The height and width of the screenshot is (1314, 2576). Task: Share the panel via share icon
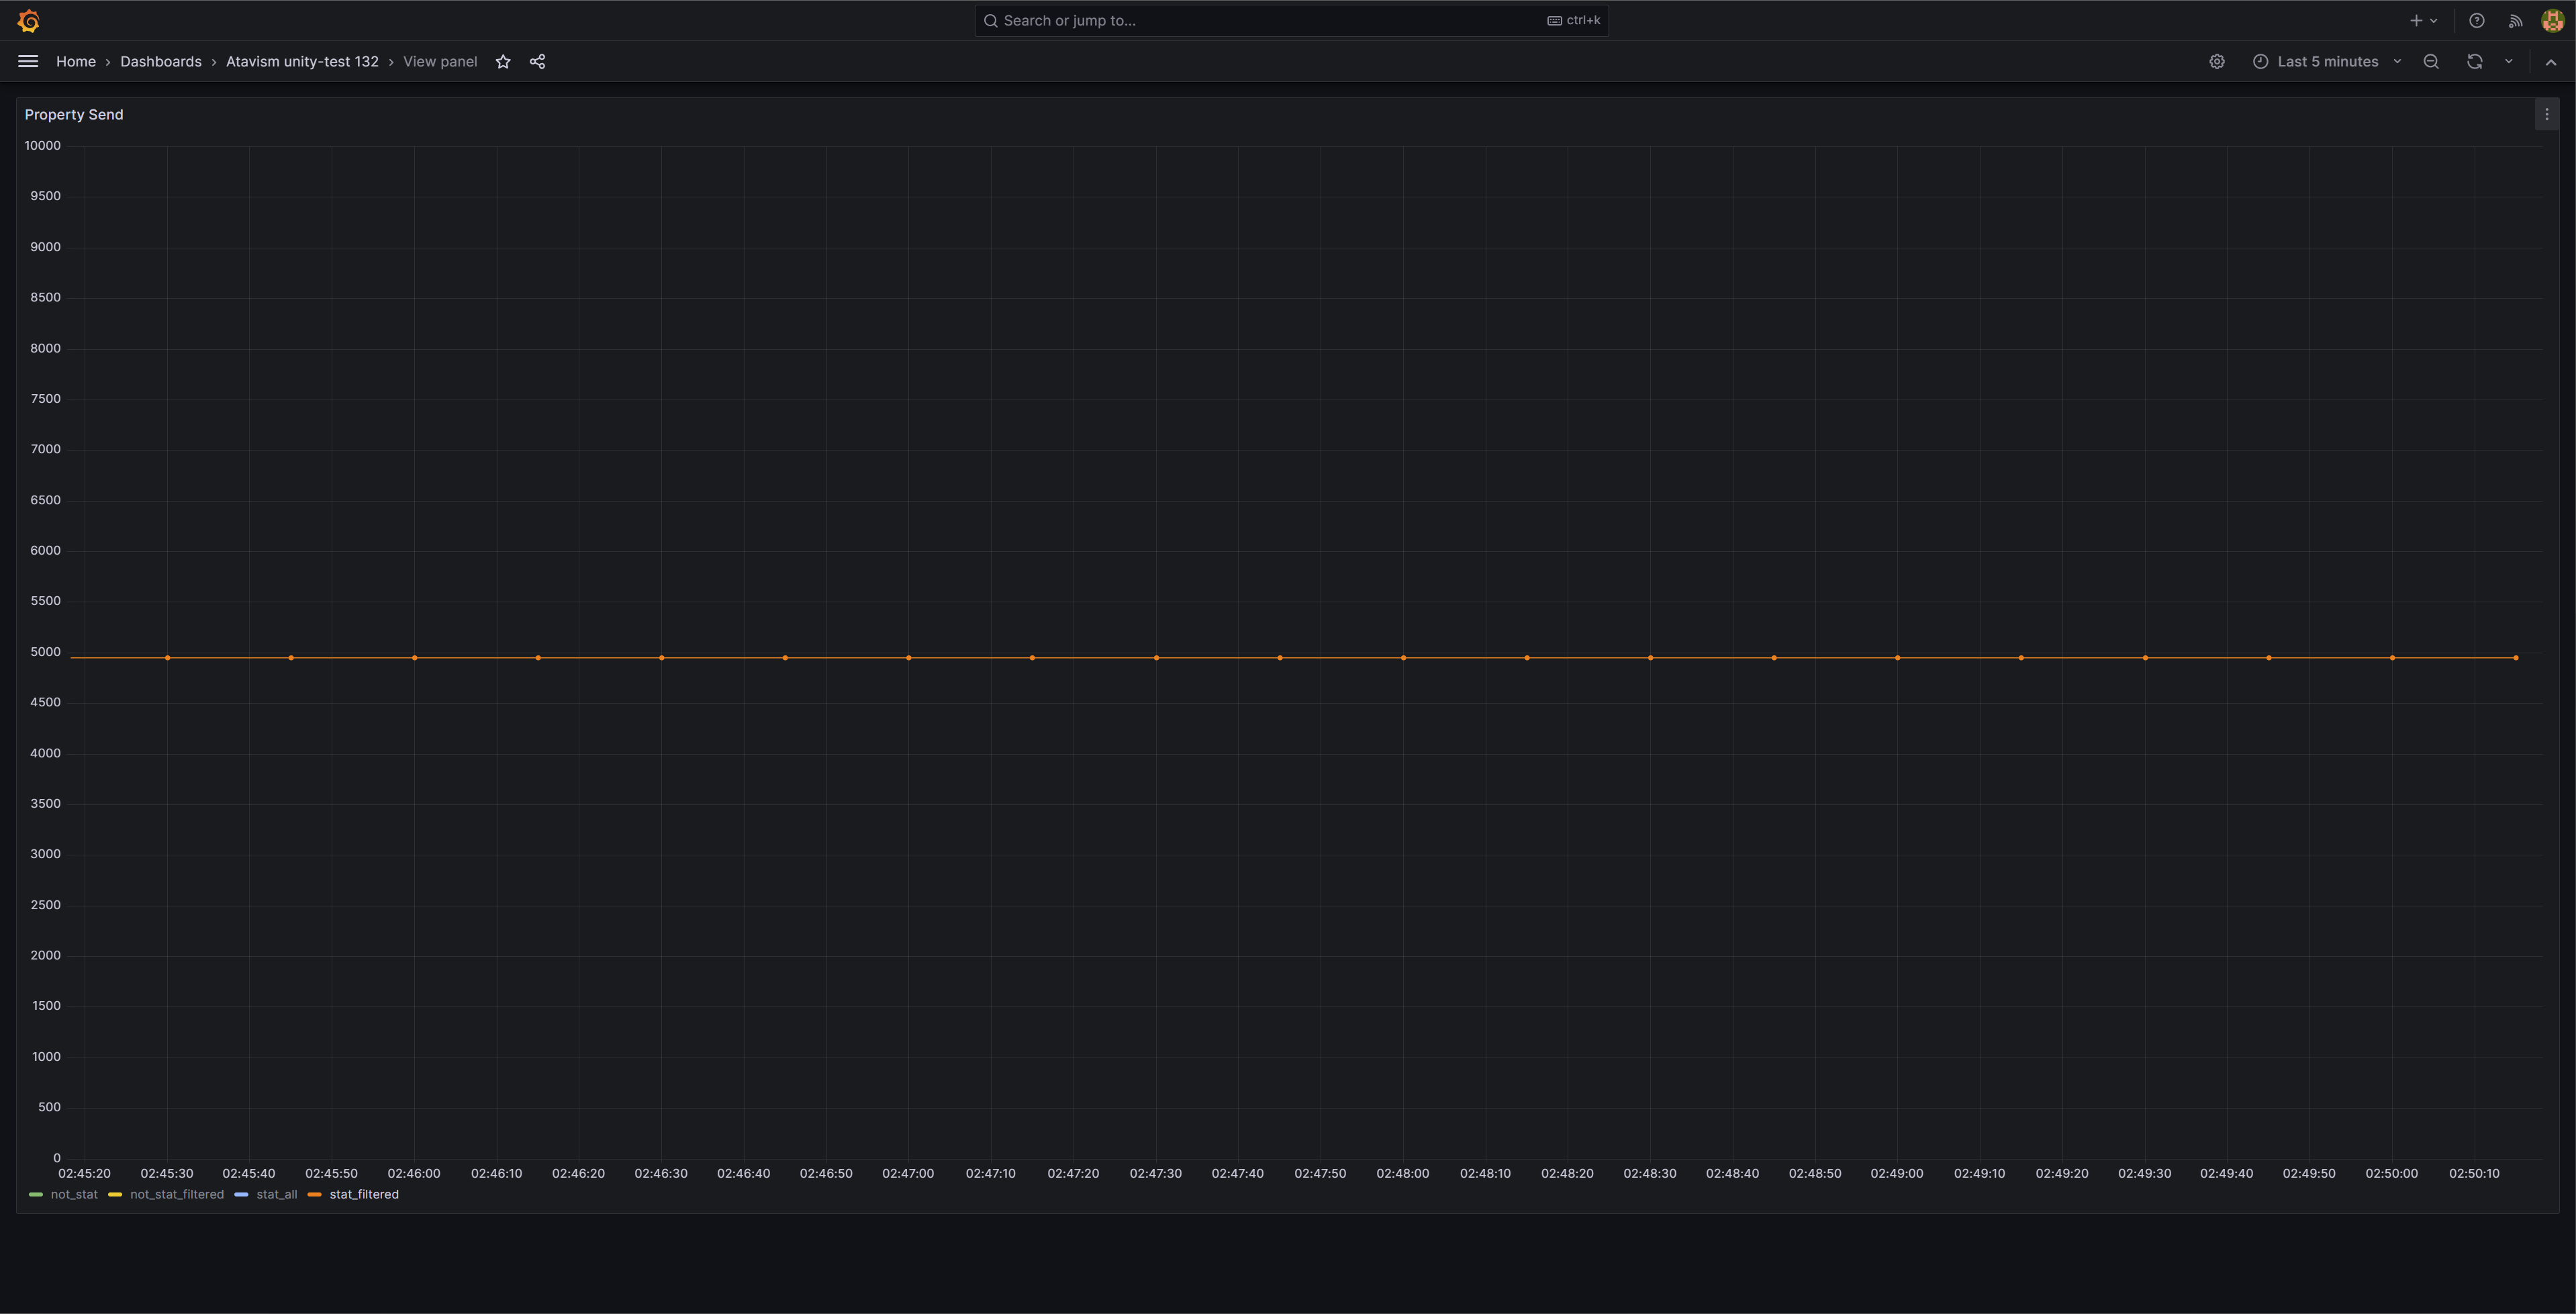tap(537, 62)
